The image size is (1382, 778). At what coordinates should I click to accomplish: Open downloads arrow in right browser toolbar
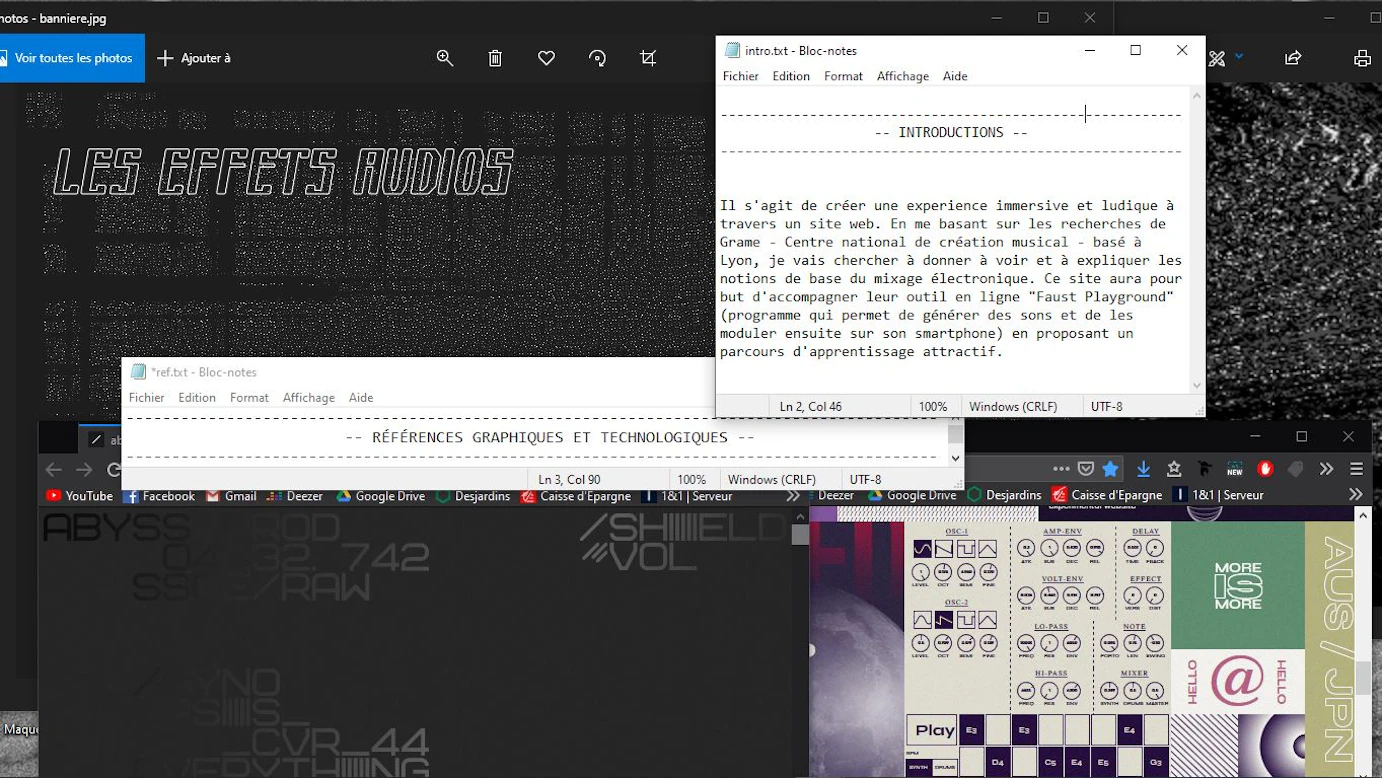click(1143, 468)
